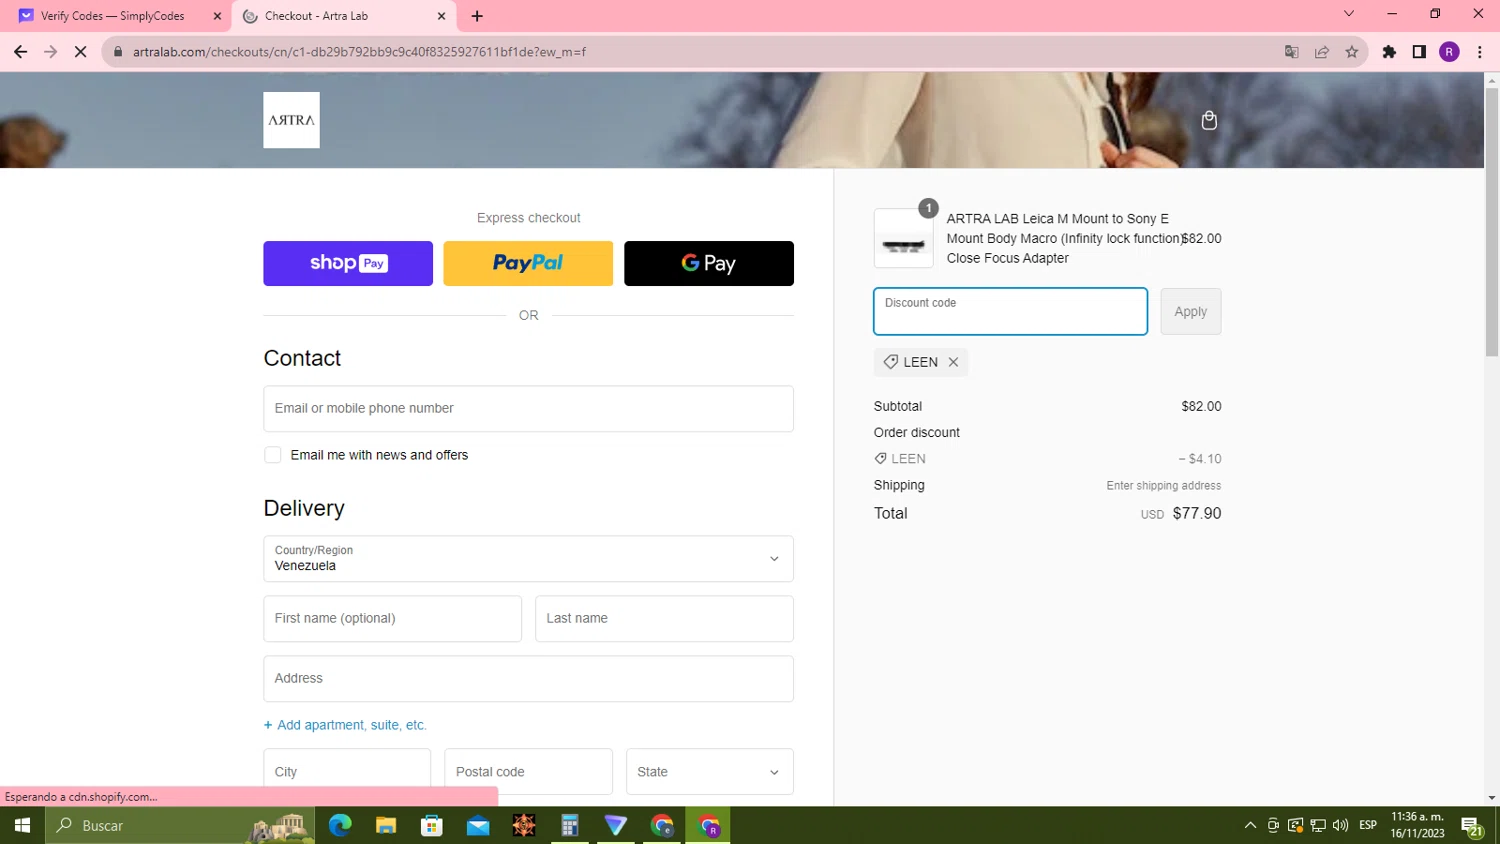Click the Discount code field
The width and height of the screenshot is (1500, 844).
pos(1010,311)
